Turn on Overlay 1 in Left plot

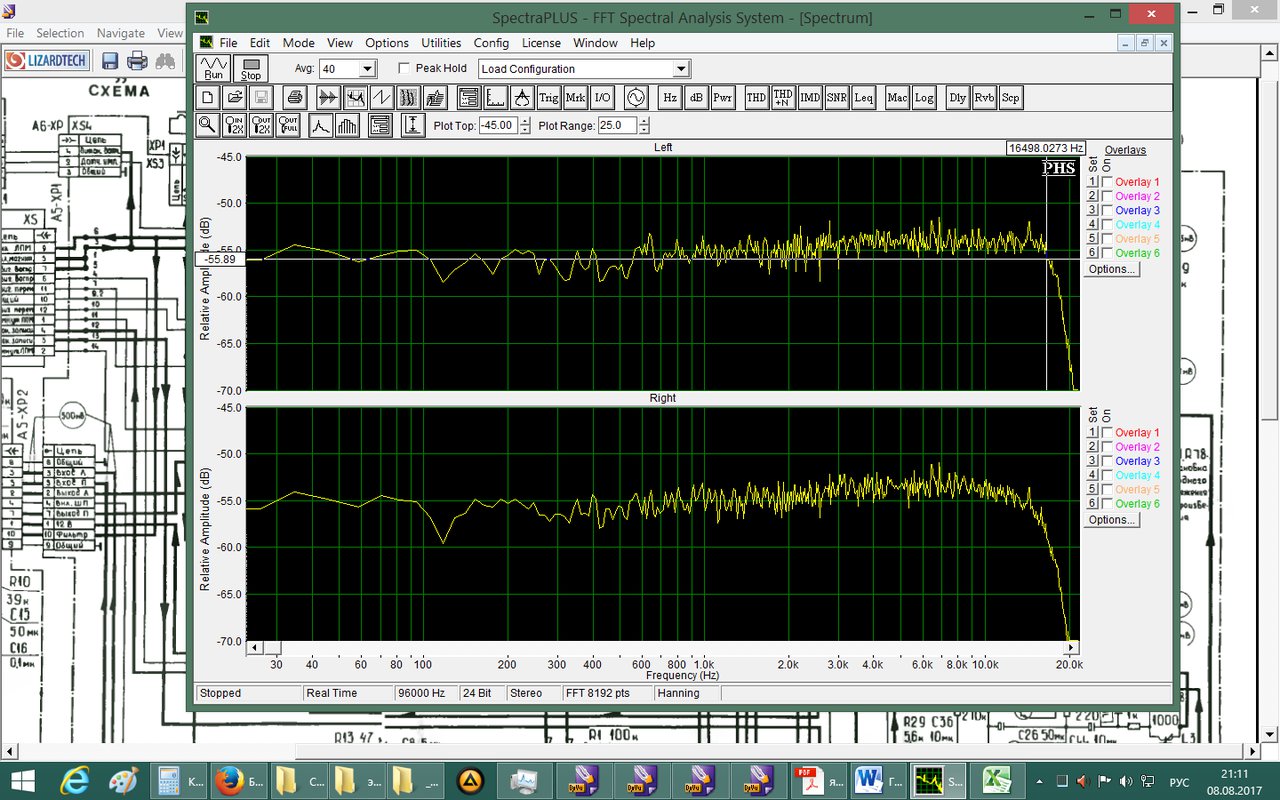pyautogui.click(x=1106, y=182)
